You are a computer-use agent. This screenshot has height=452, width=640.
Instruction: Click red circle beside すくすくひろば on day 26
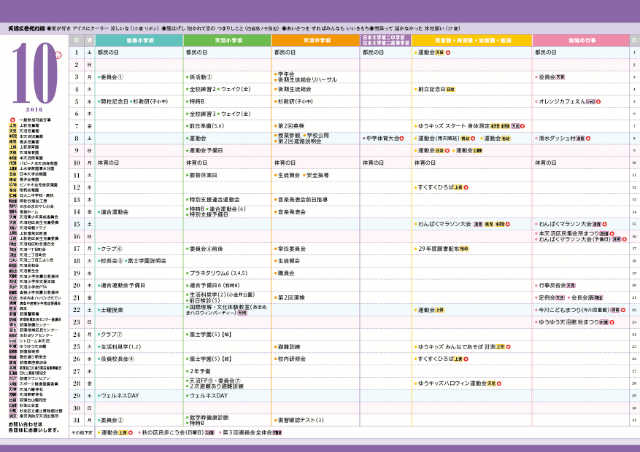click(466, 359)
